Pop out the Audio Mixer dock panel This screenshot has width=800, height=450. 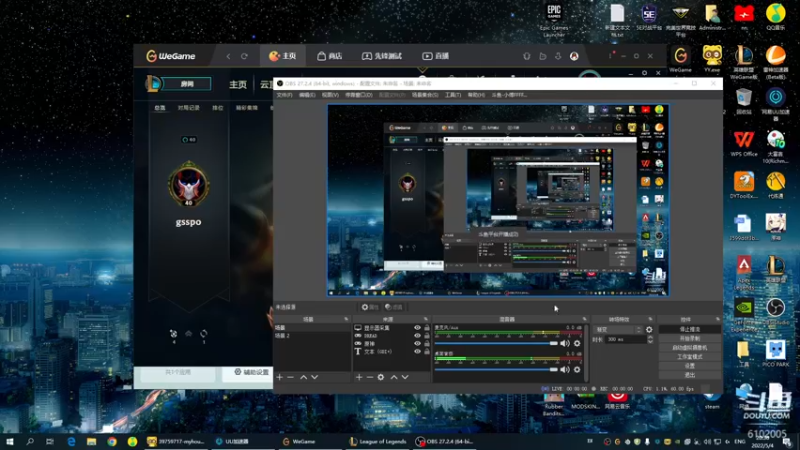(x=585, y=319)
